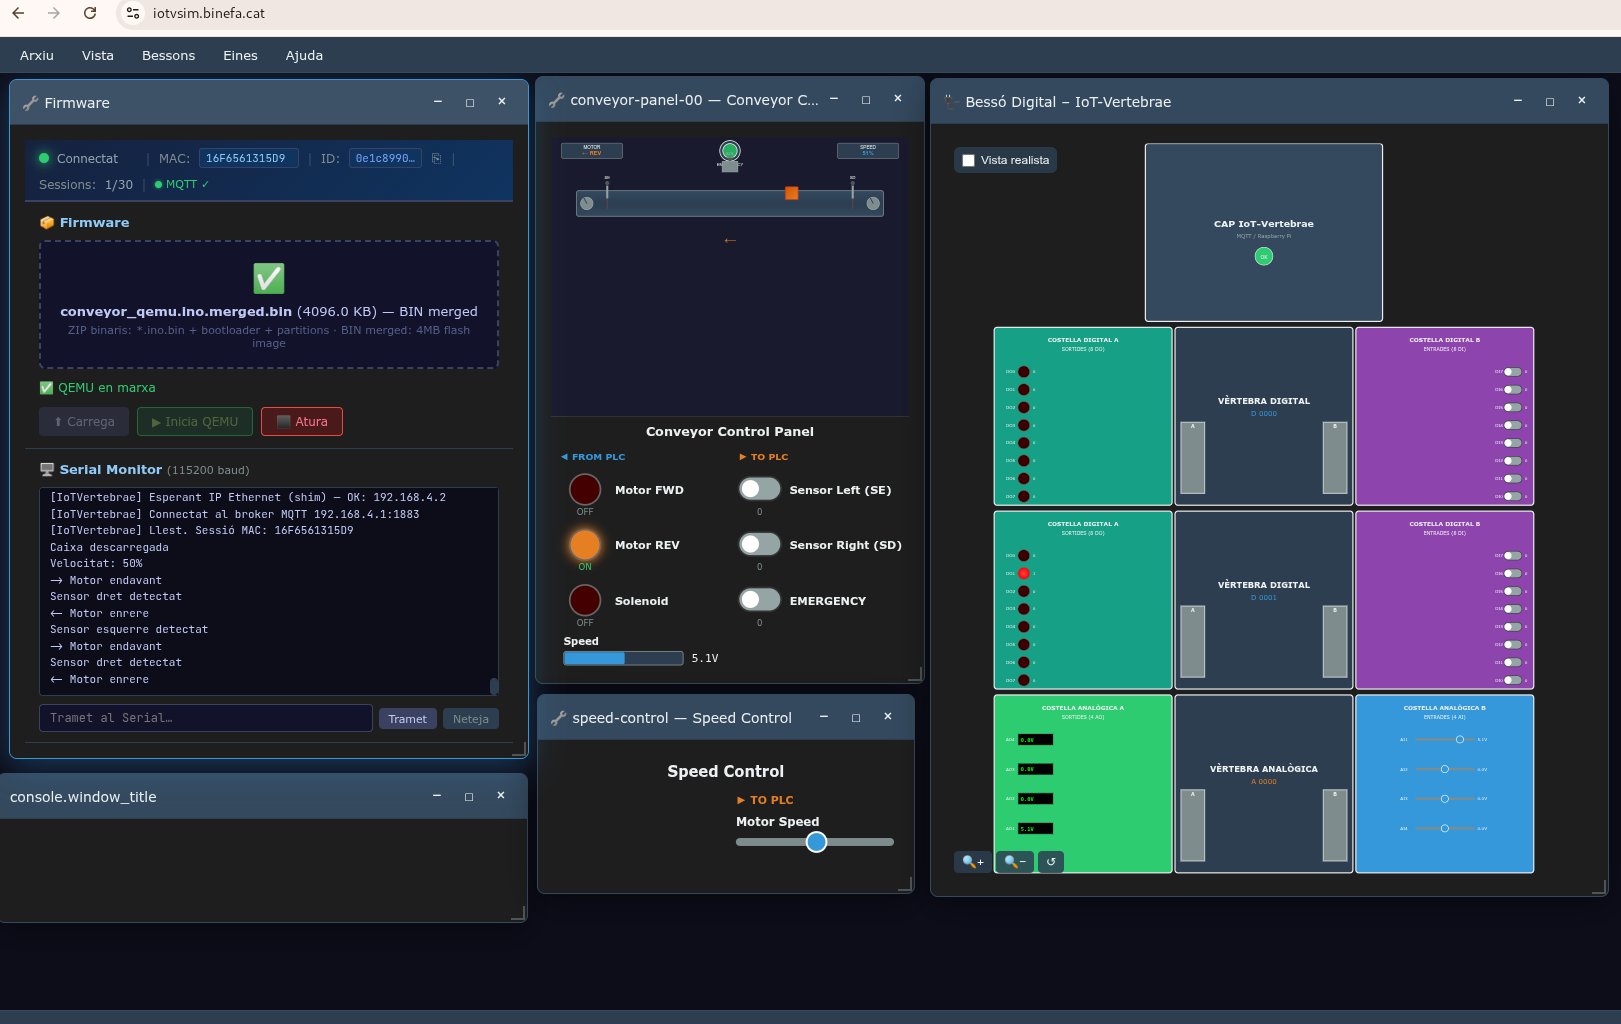Click the Solenoid indicator lamp
The width and height of the screenshot is (1621, 1024).
click(x=585, y=601)
